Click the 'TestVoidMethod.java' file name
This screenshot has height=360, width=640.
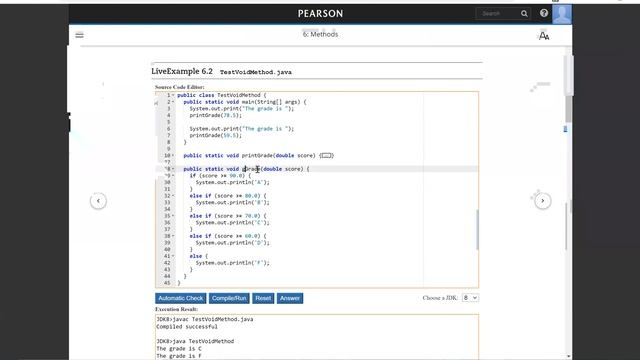[x=256, y=72]
